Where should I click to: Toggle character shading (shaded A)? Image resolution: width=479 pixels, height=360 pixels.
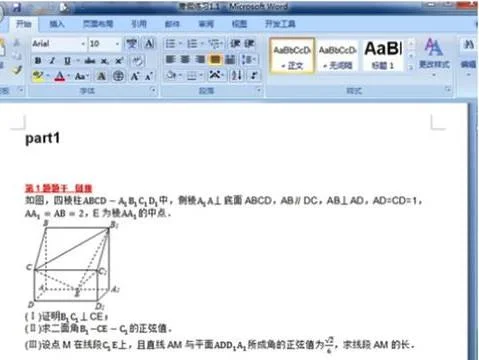click(x=101, y=76)
